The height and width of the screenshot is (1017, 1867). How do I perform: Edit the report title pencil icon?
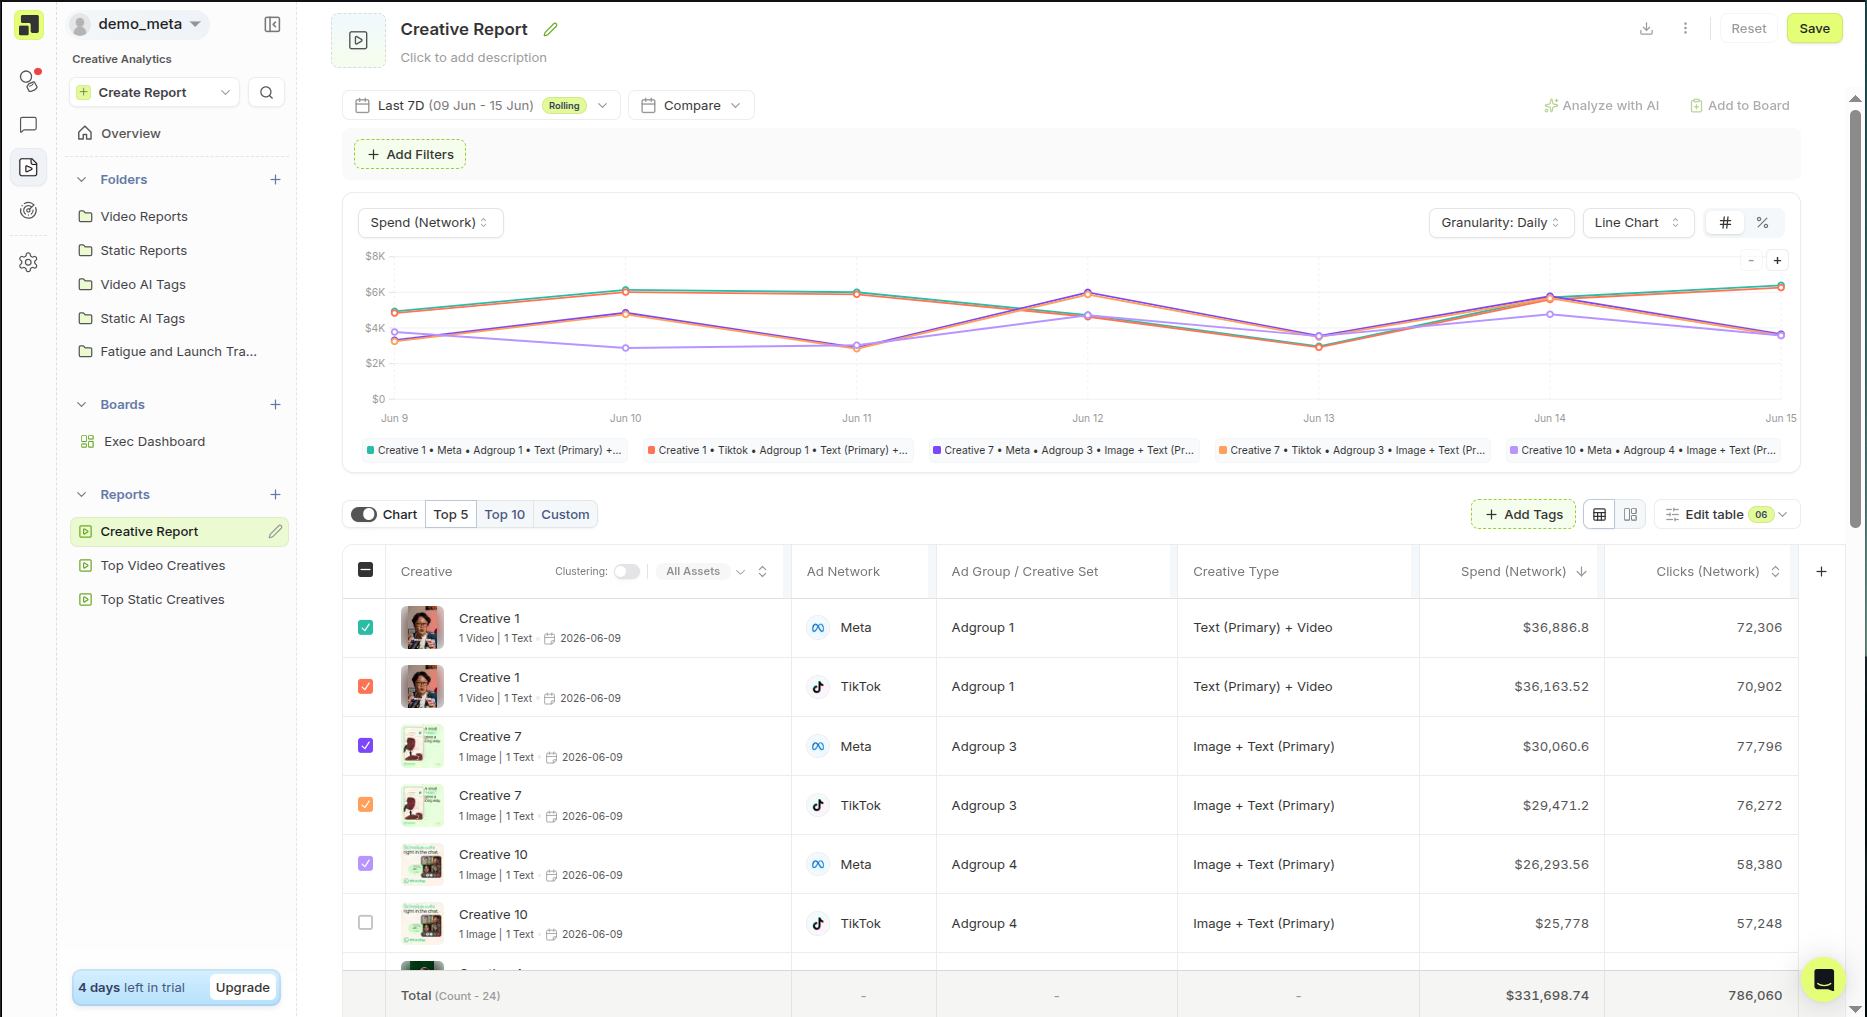pos(550,29)
